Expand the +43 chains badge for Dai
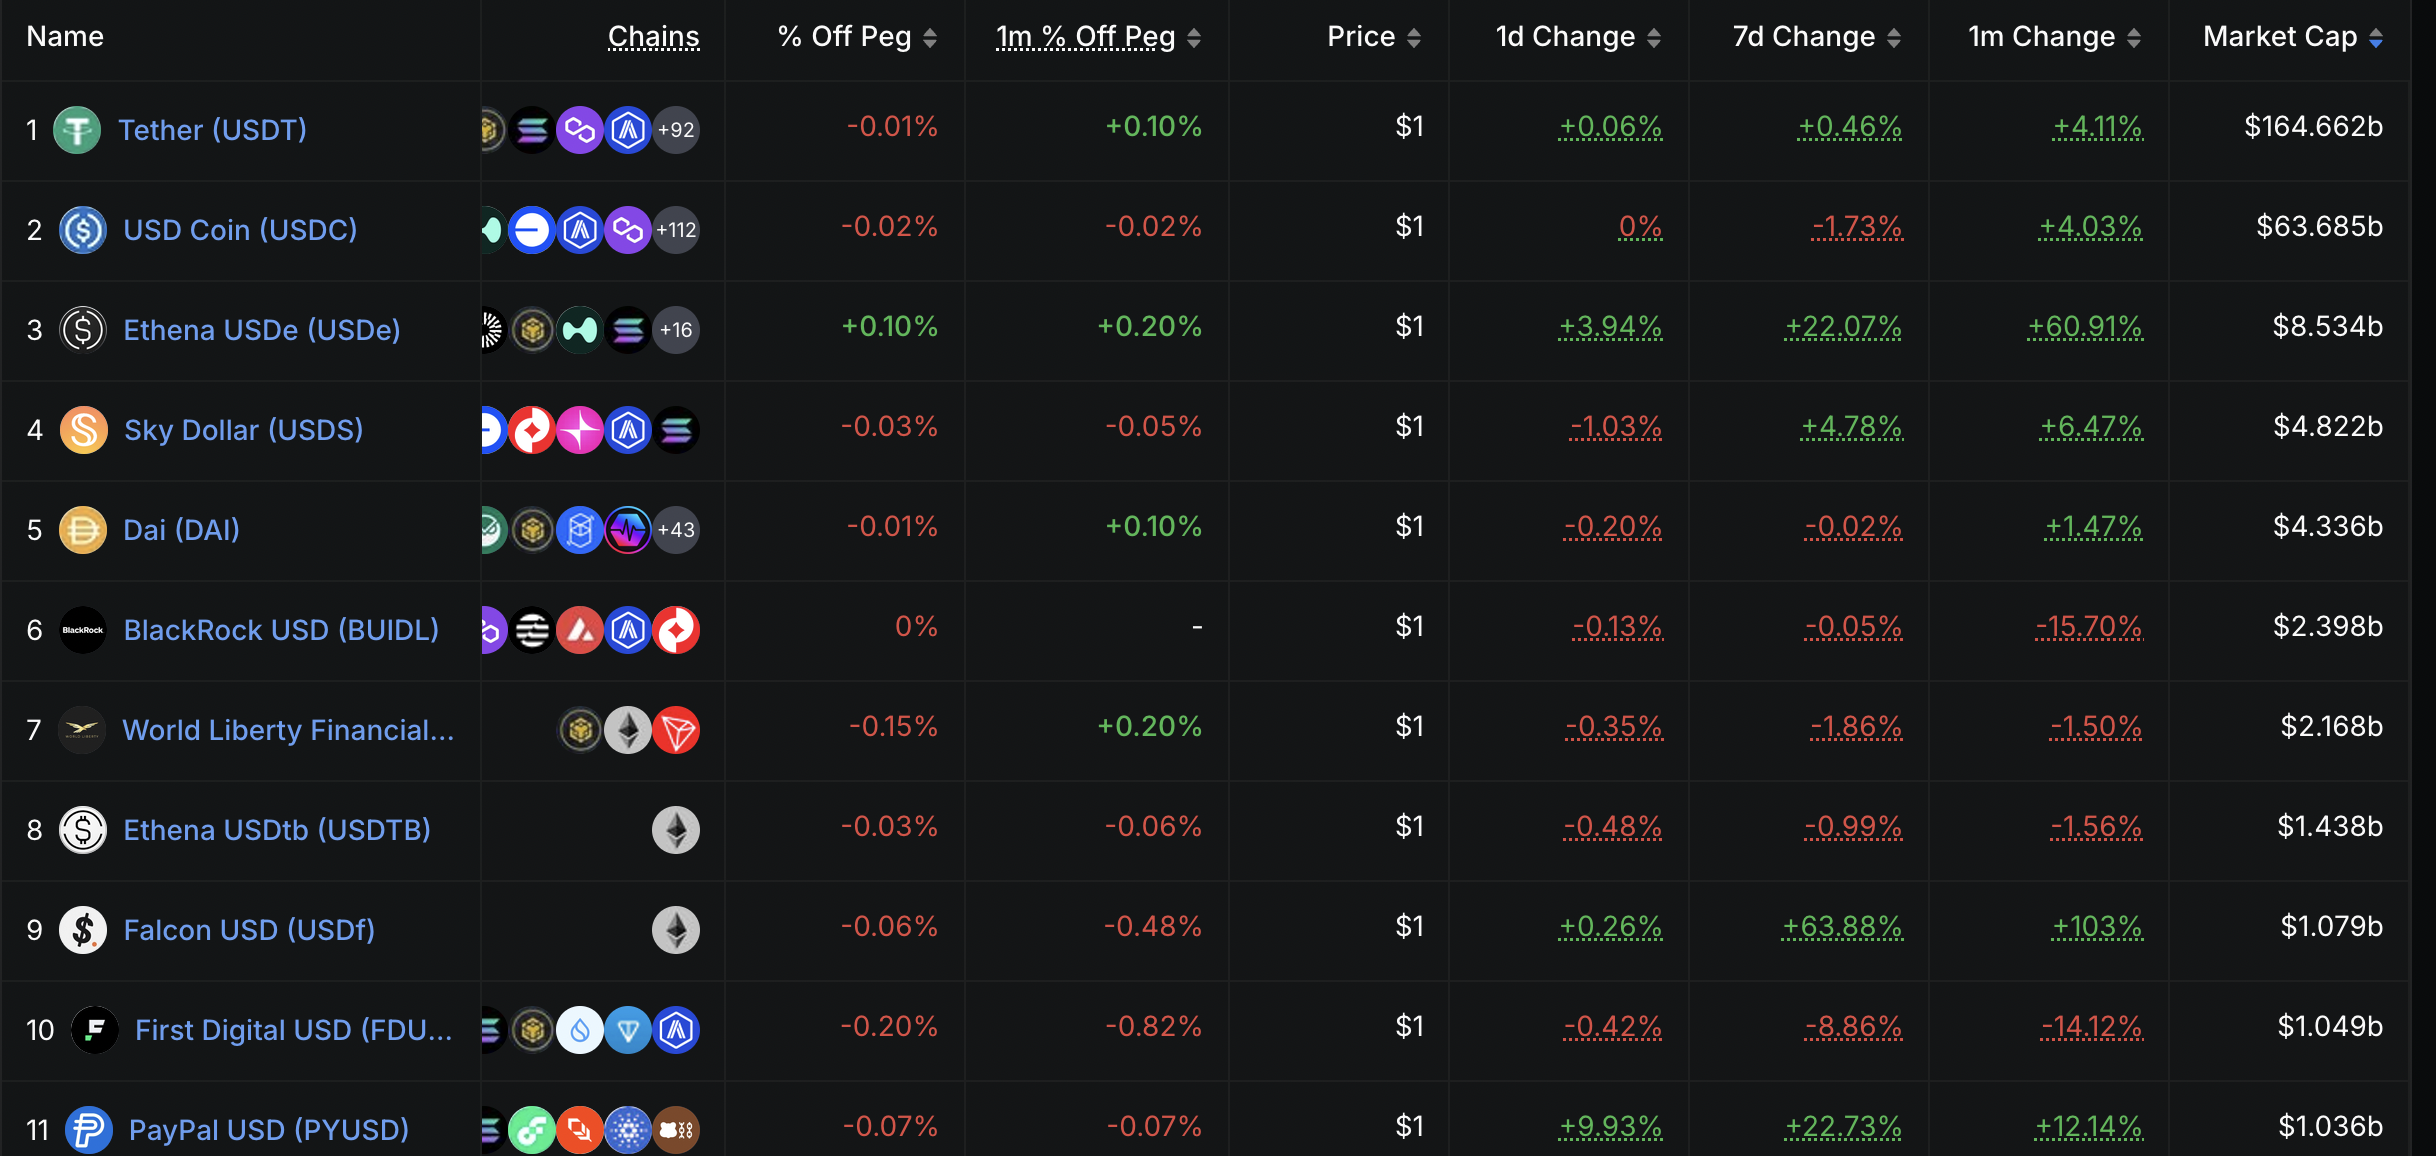 click(676, 530)
